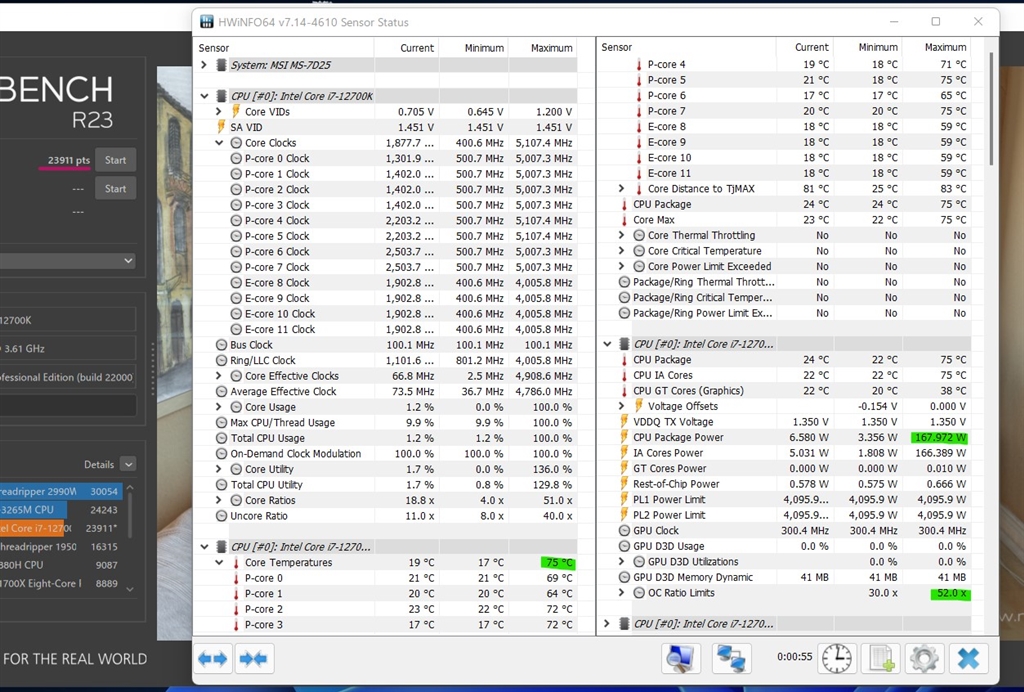The image size is (1024, 692).
Task: Click the collapse-layout inward arrows button in HWiNFO
Action: (253, 658)
